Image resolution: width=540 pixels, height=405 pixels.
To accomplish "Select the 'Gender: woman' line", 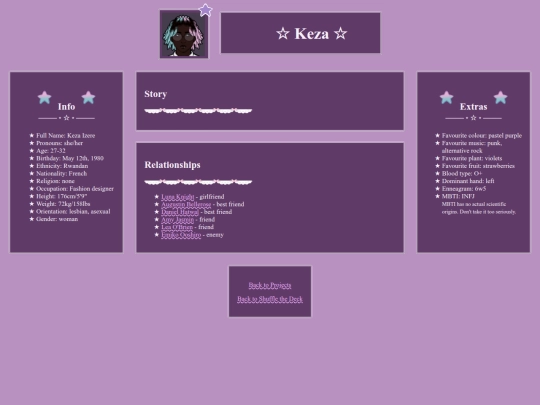I will coord(57,219).
